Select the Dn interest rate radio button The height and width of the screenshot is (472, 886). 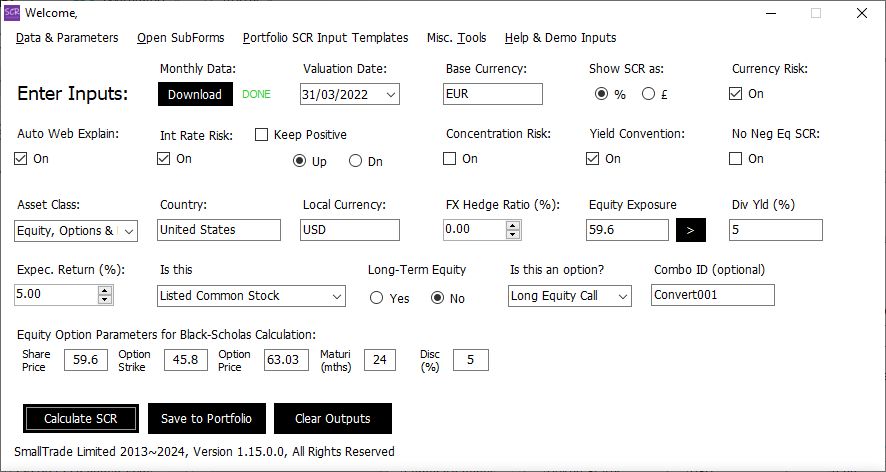coord(355,161)
